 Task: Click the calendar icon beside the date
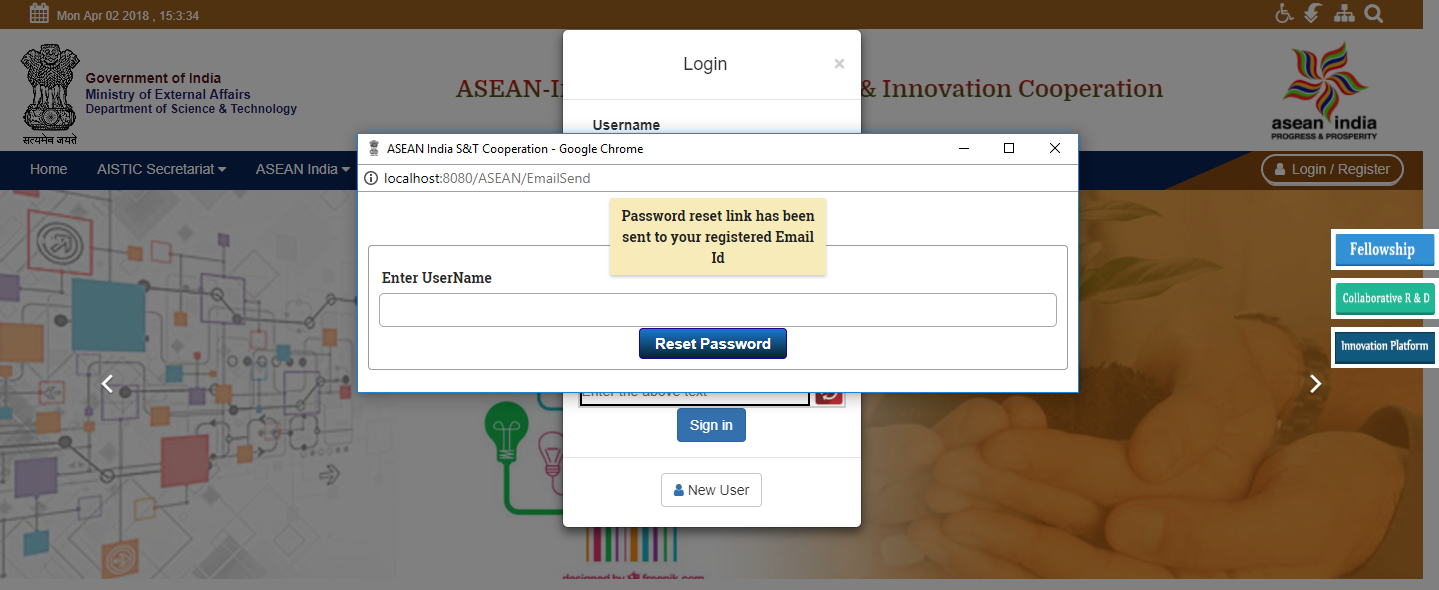tap(39, 14)
